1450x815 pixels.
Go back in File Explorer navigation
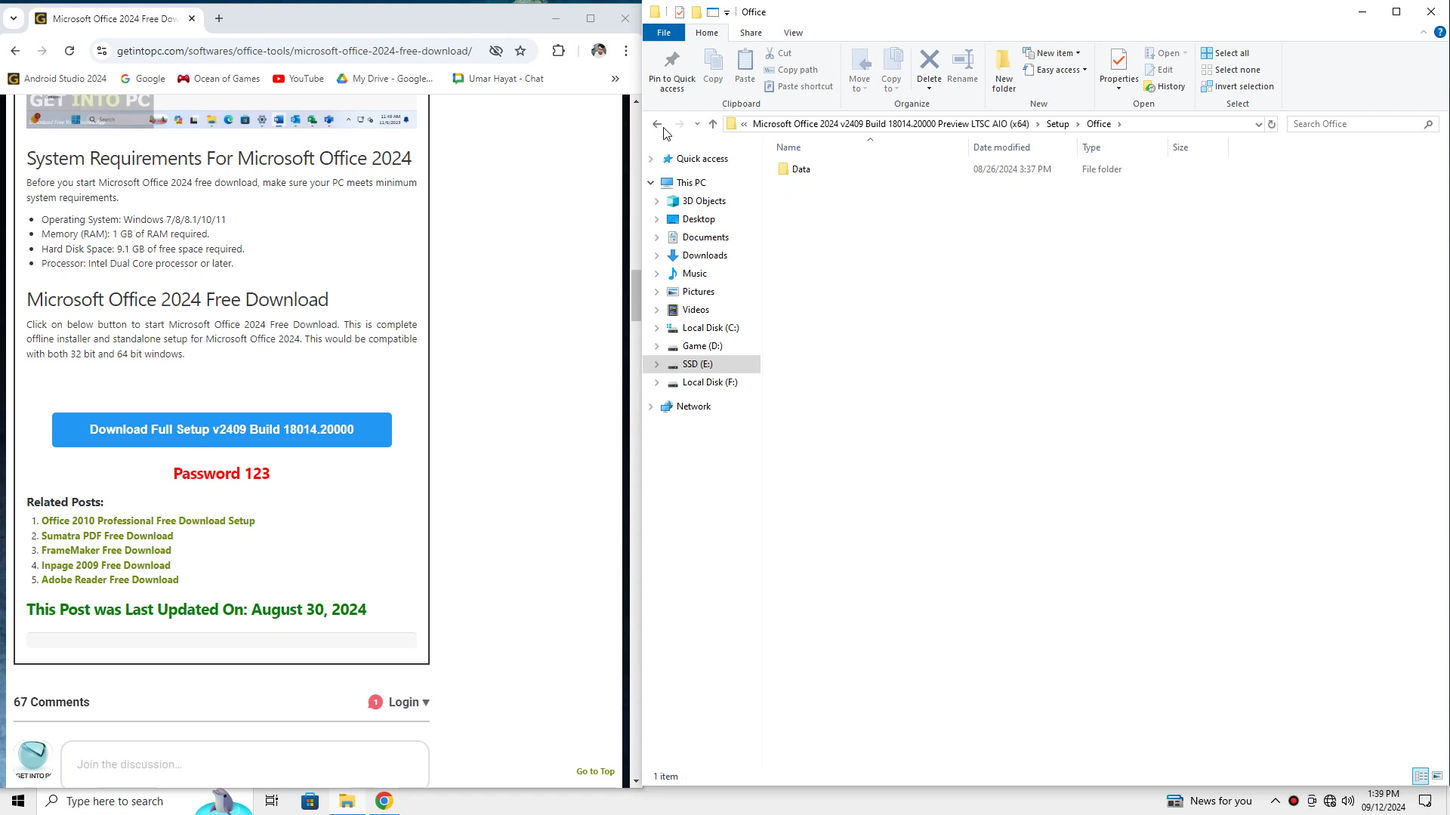[657, 124]
